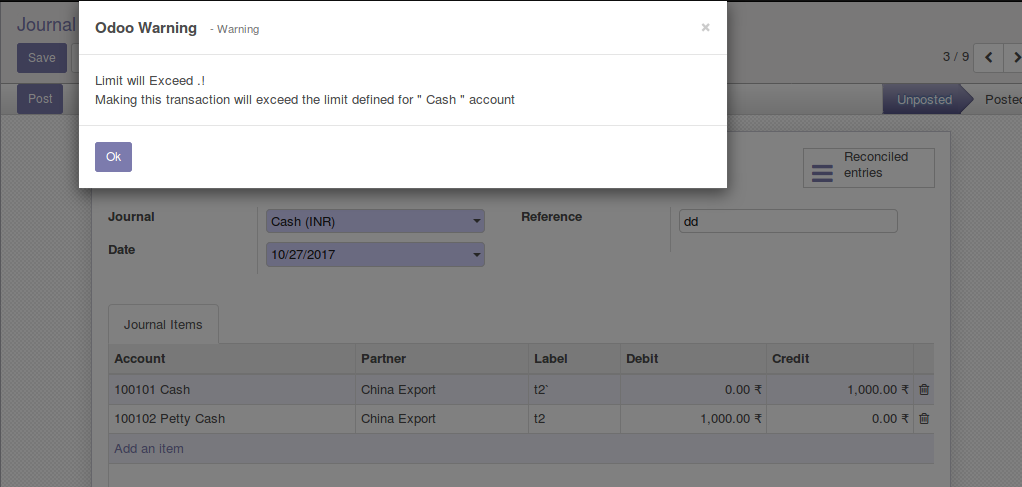Sort by the Debit column header
Image resolution: width=1022 pixels, height=487 pixels.
click(642, 359)
